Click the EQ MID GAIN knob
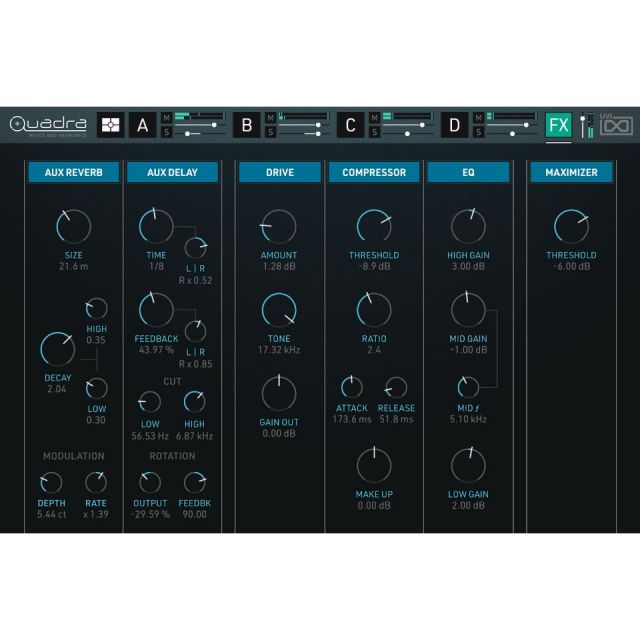 [x=468, y=310]
